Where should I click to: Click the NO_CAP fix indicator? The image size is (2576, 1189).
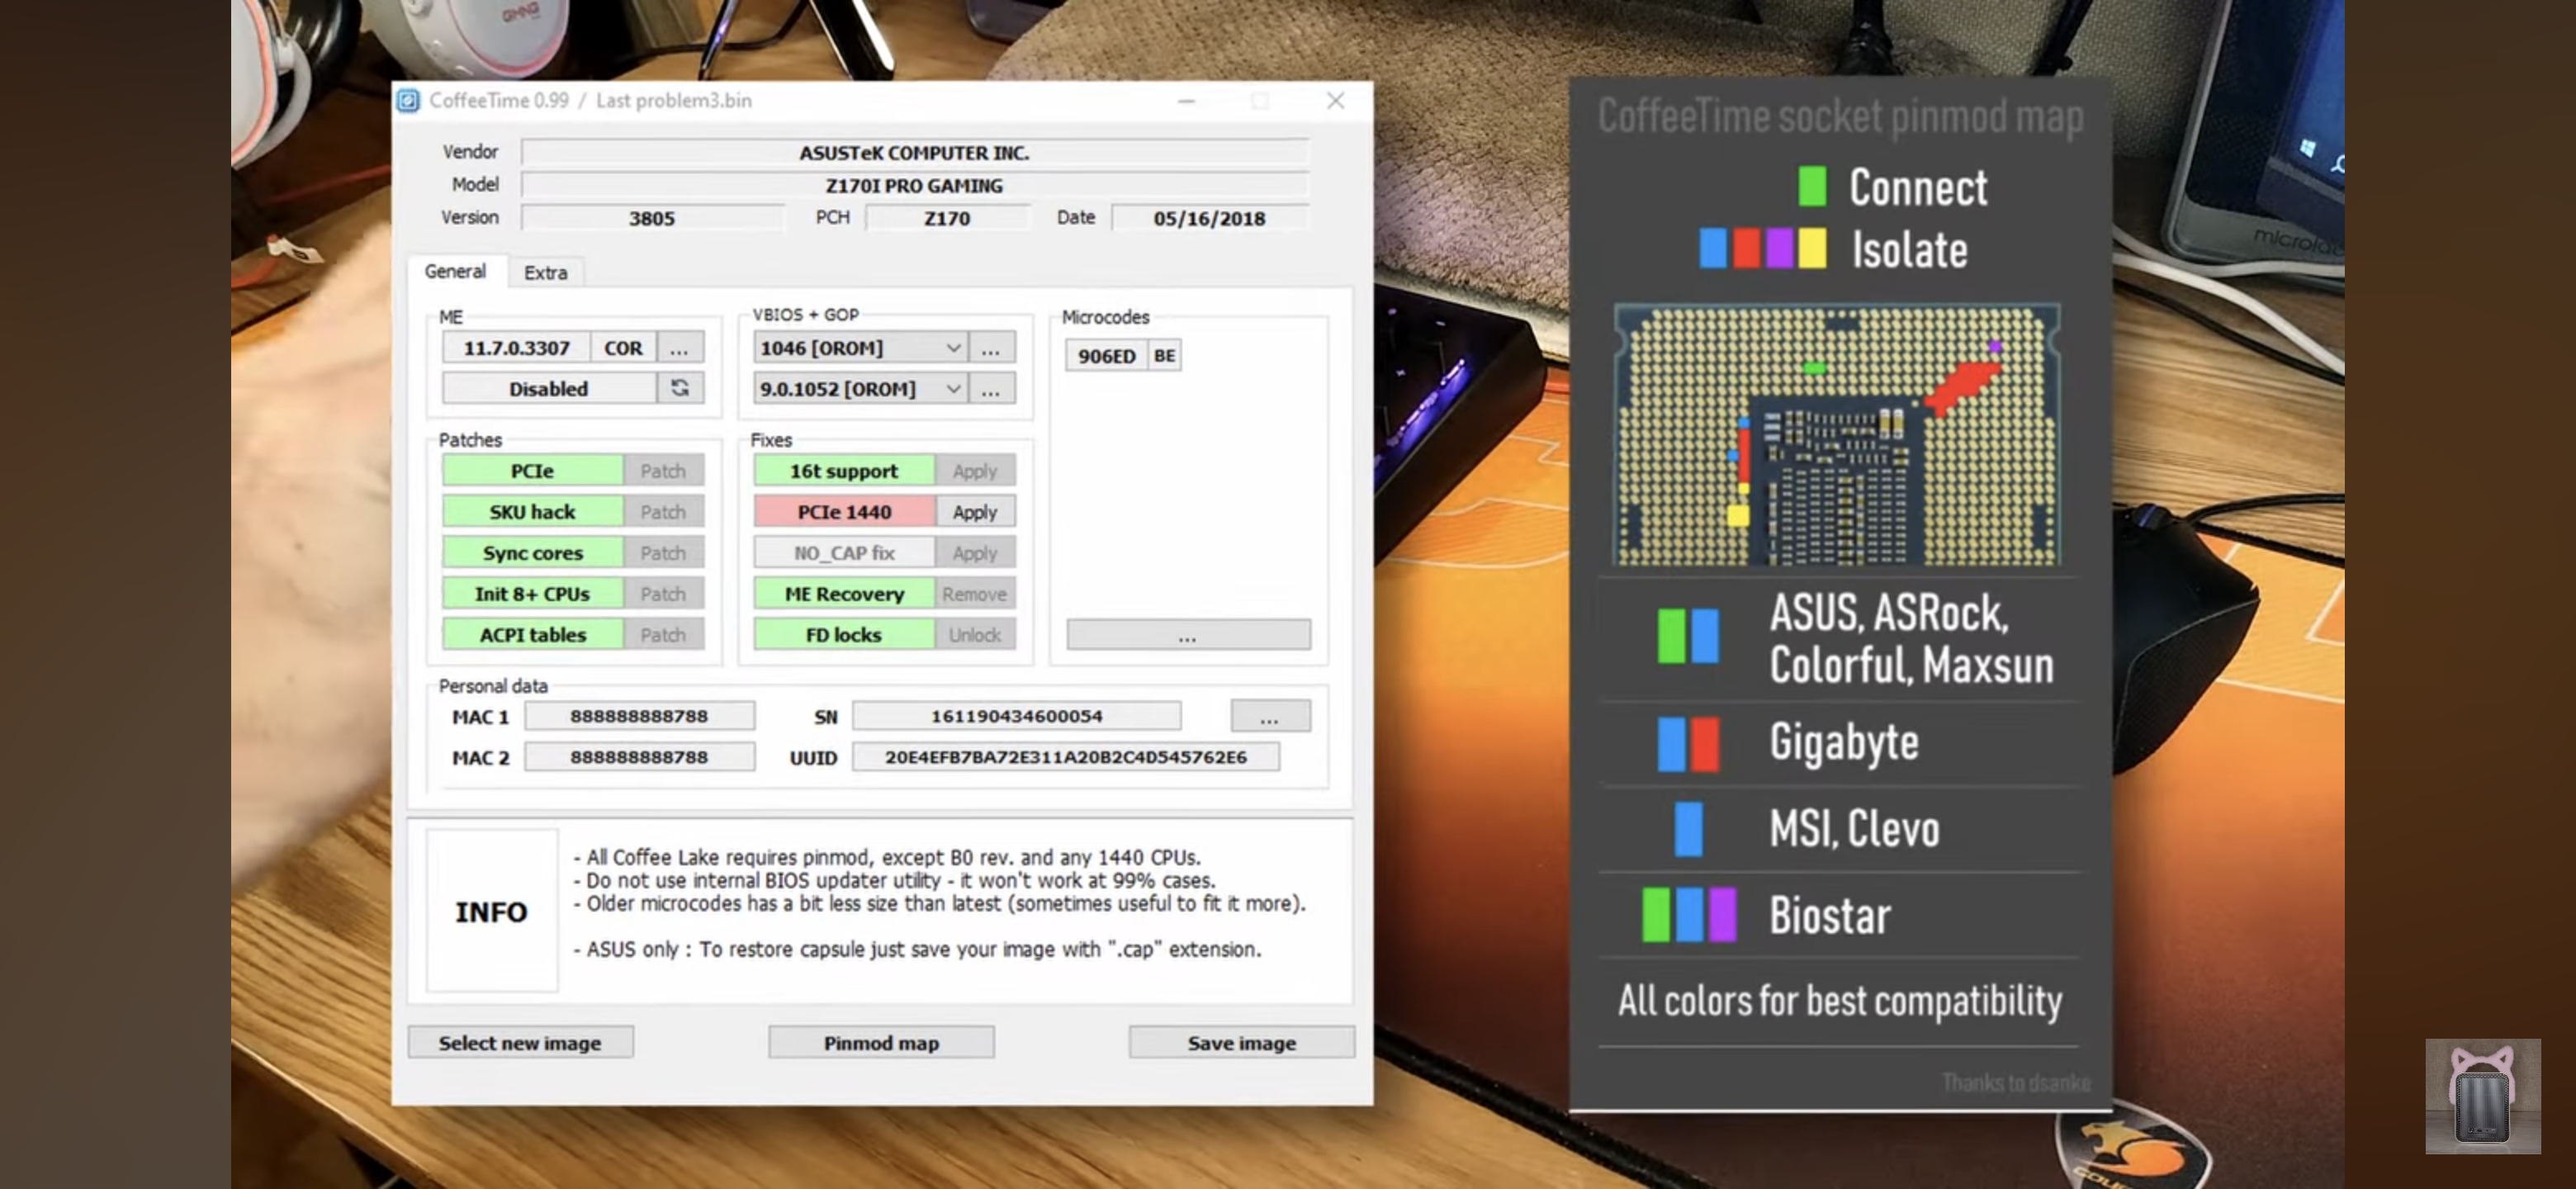tap(844, 552)
